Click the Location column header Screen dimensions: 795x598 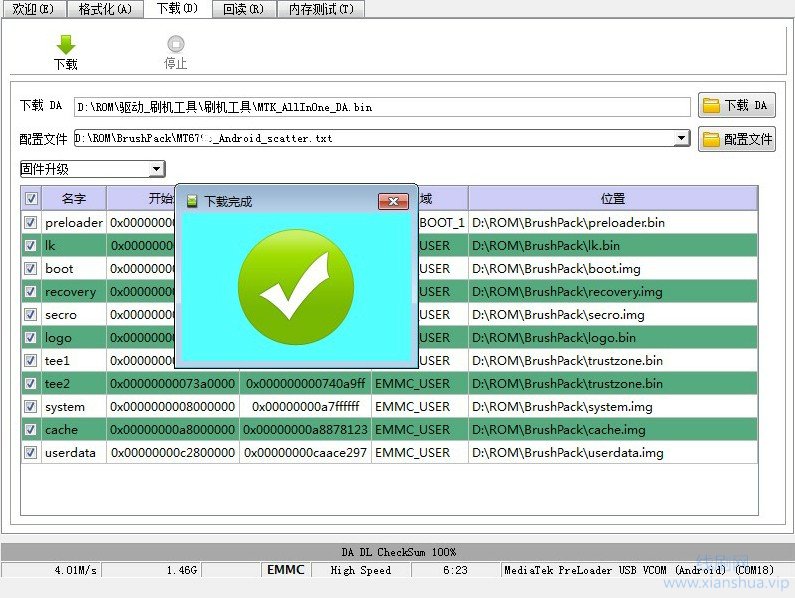tap(613, 198)
